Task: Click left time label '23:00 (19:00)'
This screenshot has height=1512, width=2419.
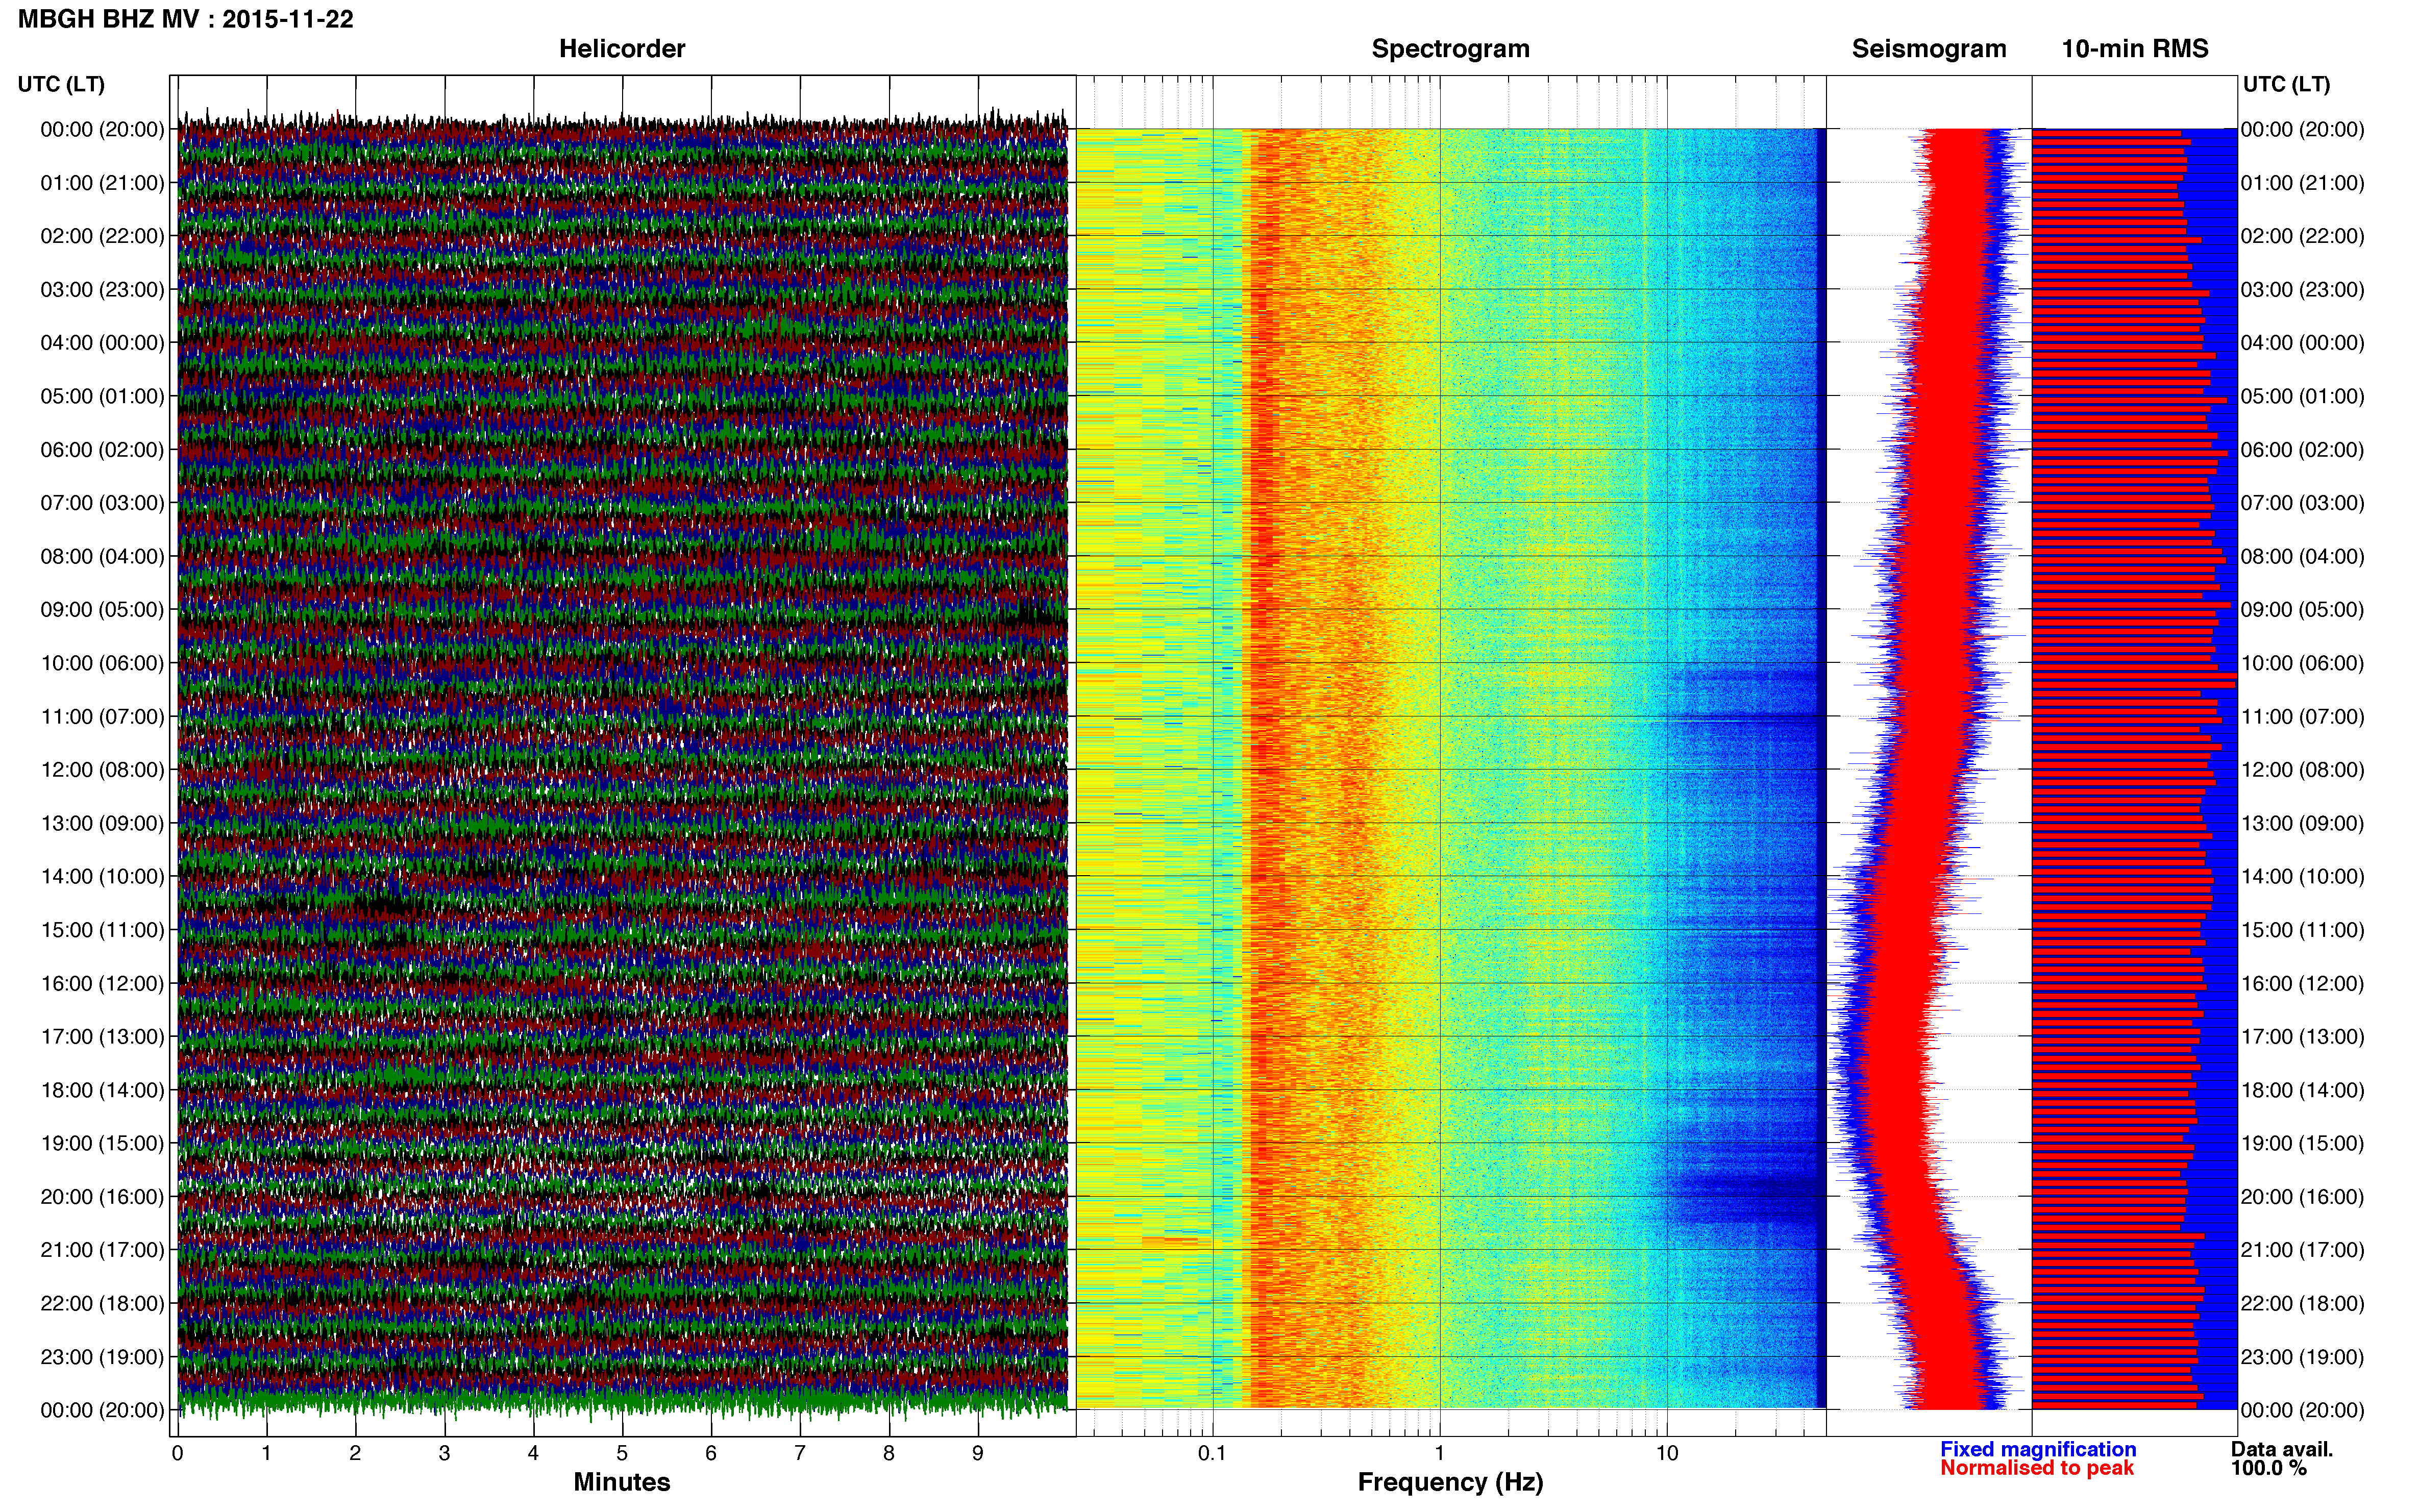Action: pyautogui.click(x=102, y=1357)
